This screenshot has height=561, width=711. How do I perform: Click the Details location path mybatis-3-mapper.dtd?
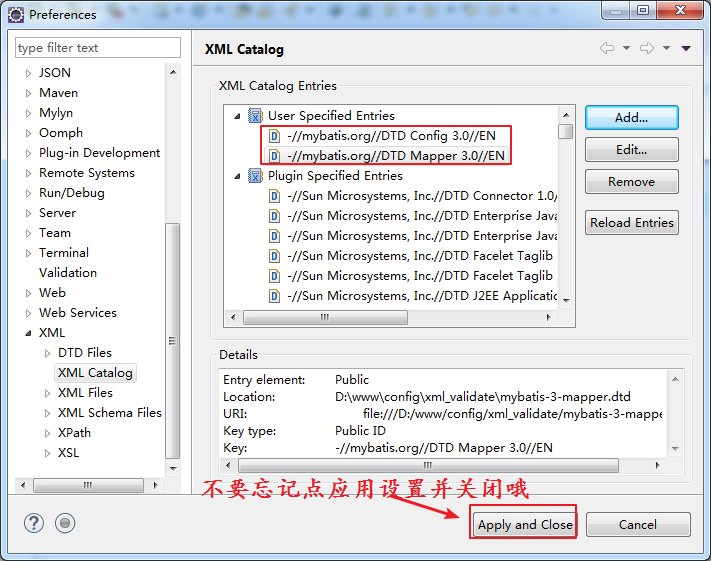(482, 397)
